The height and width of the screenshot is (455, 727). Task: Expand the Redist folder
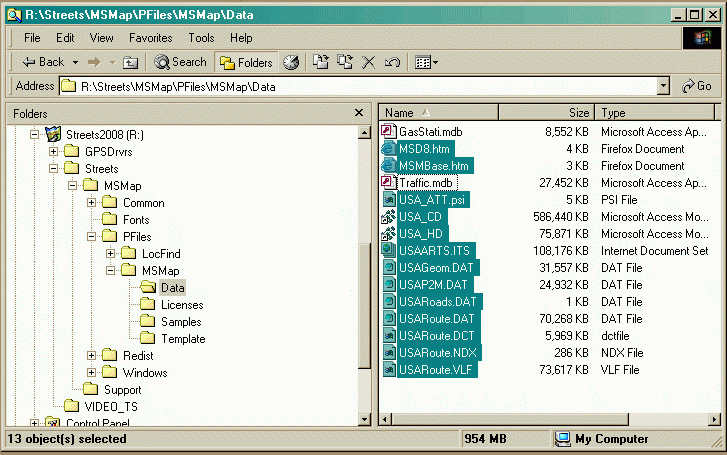91,356
